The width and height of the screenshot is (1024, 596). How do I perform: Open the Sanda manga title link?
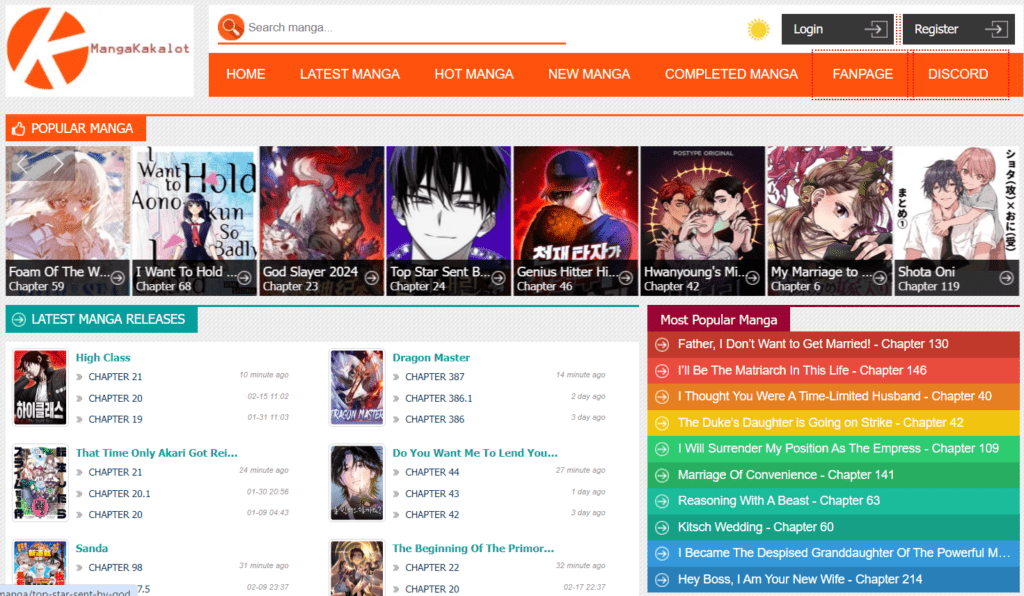91,548
